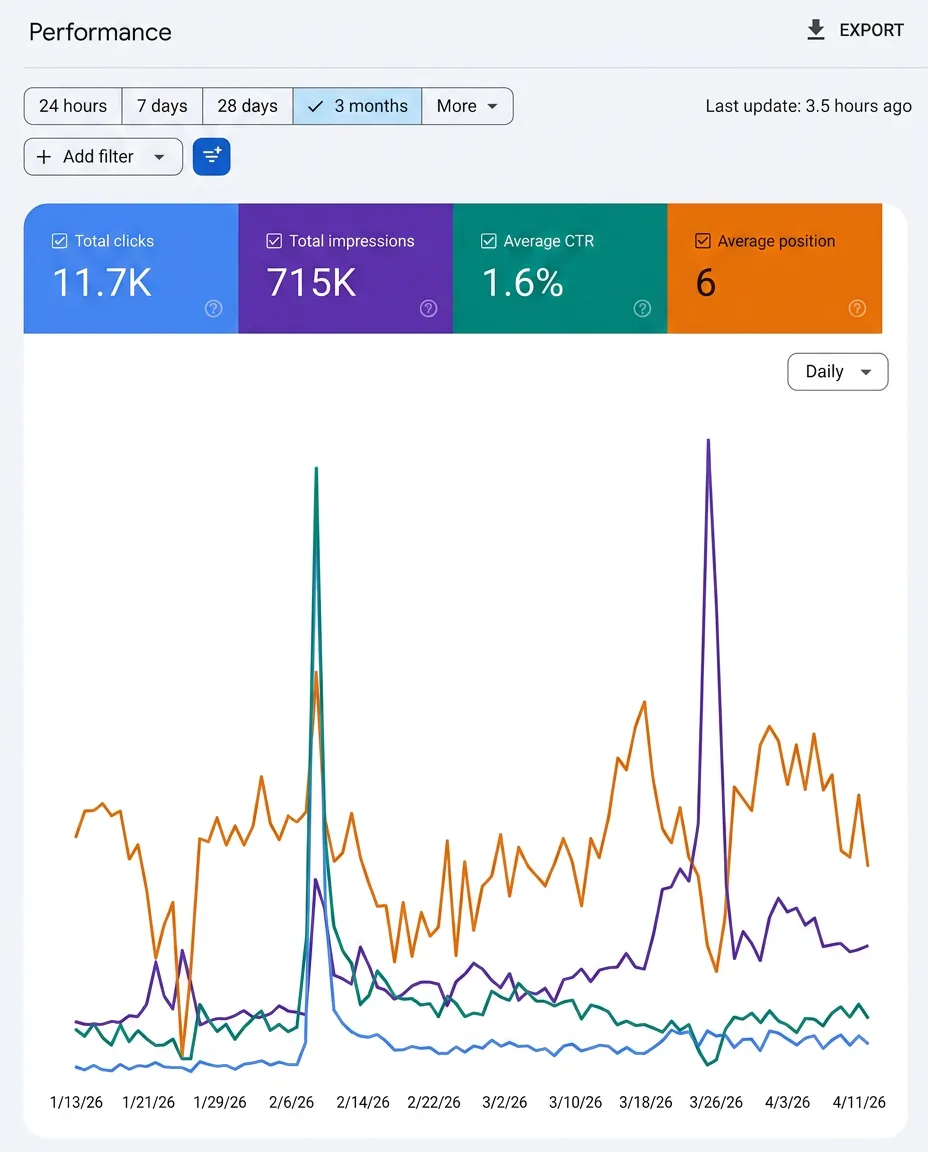The height and width of the screenshot is (1152, 928).
Task: Expand the More date range dropdown
Action: (x=467, y=106)
